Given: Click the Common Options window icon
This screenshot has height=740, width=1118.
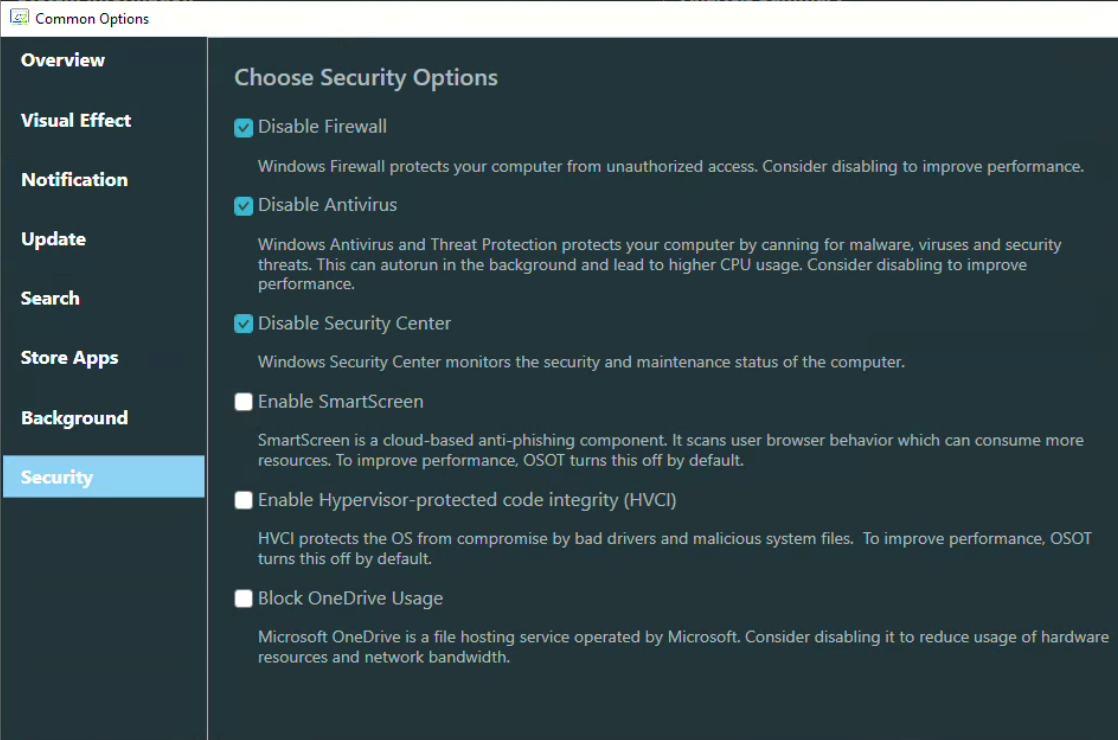Looking at the screenshot, I should 19,18.
